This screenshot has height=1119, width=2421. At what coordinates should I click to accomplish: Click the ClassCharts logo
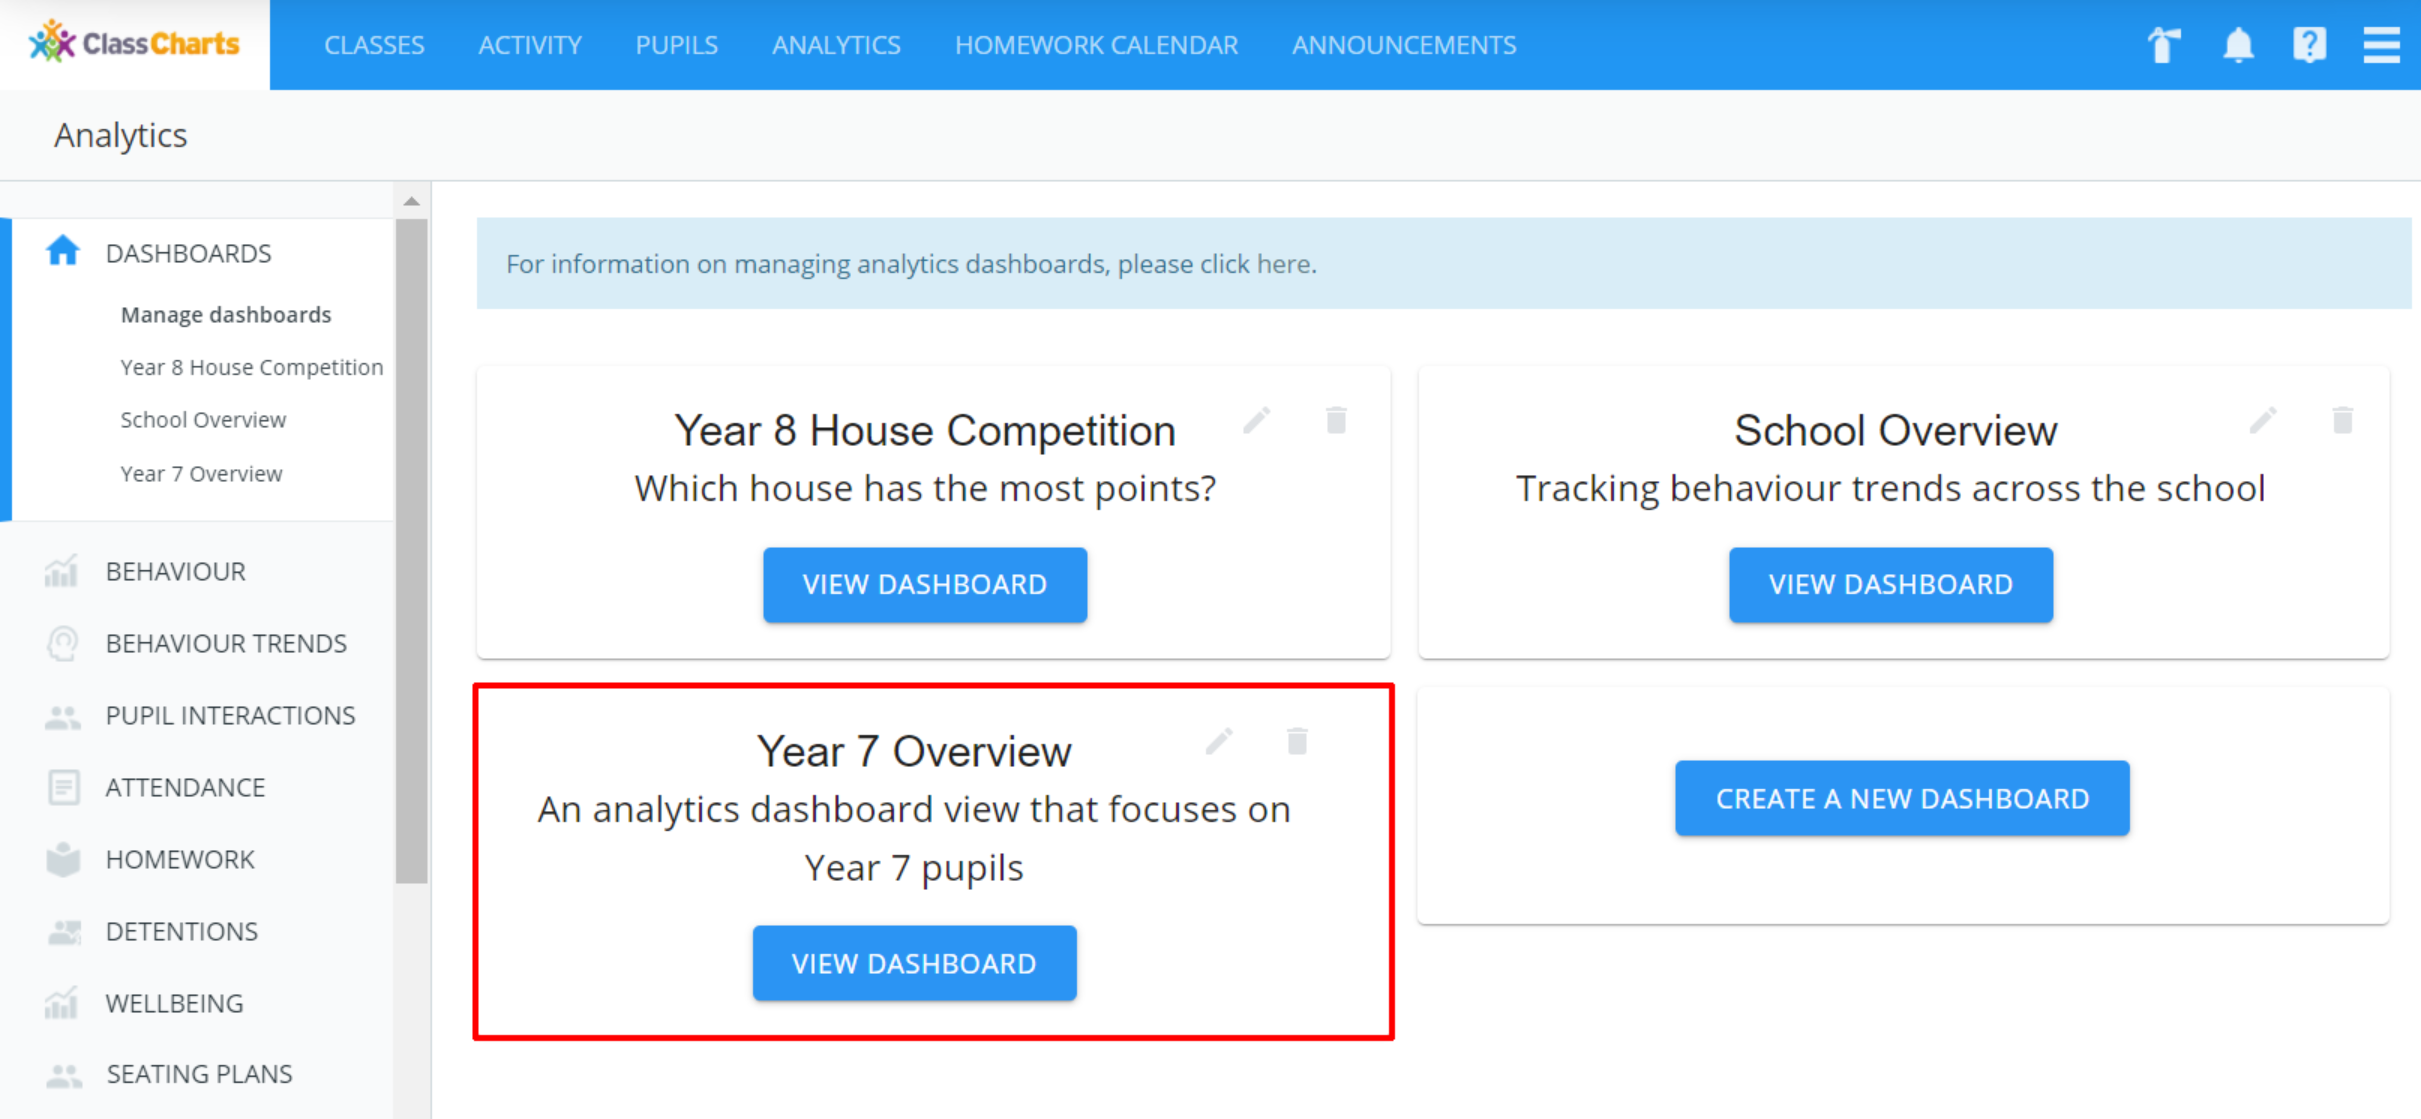[134, 44]
